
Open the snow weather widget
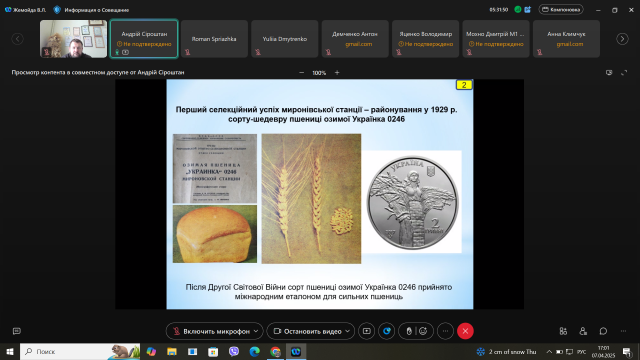pos(506,351)
